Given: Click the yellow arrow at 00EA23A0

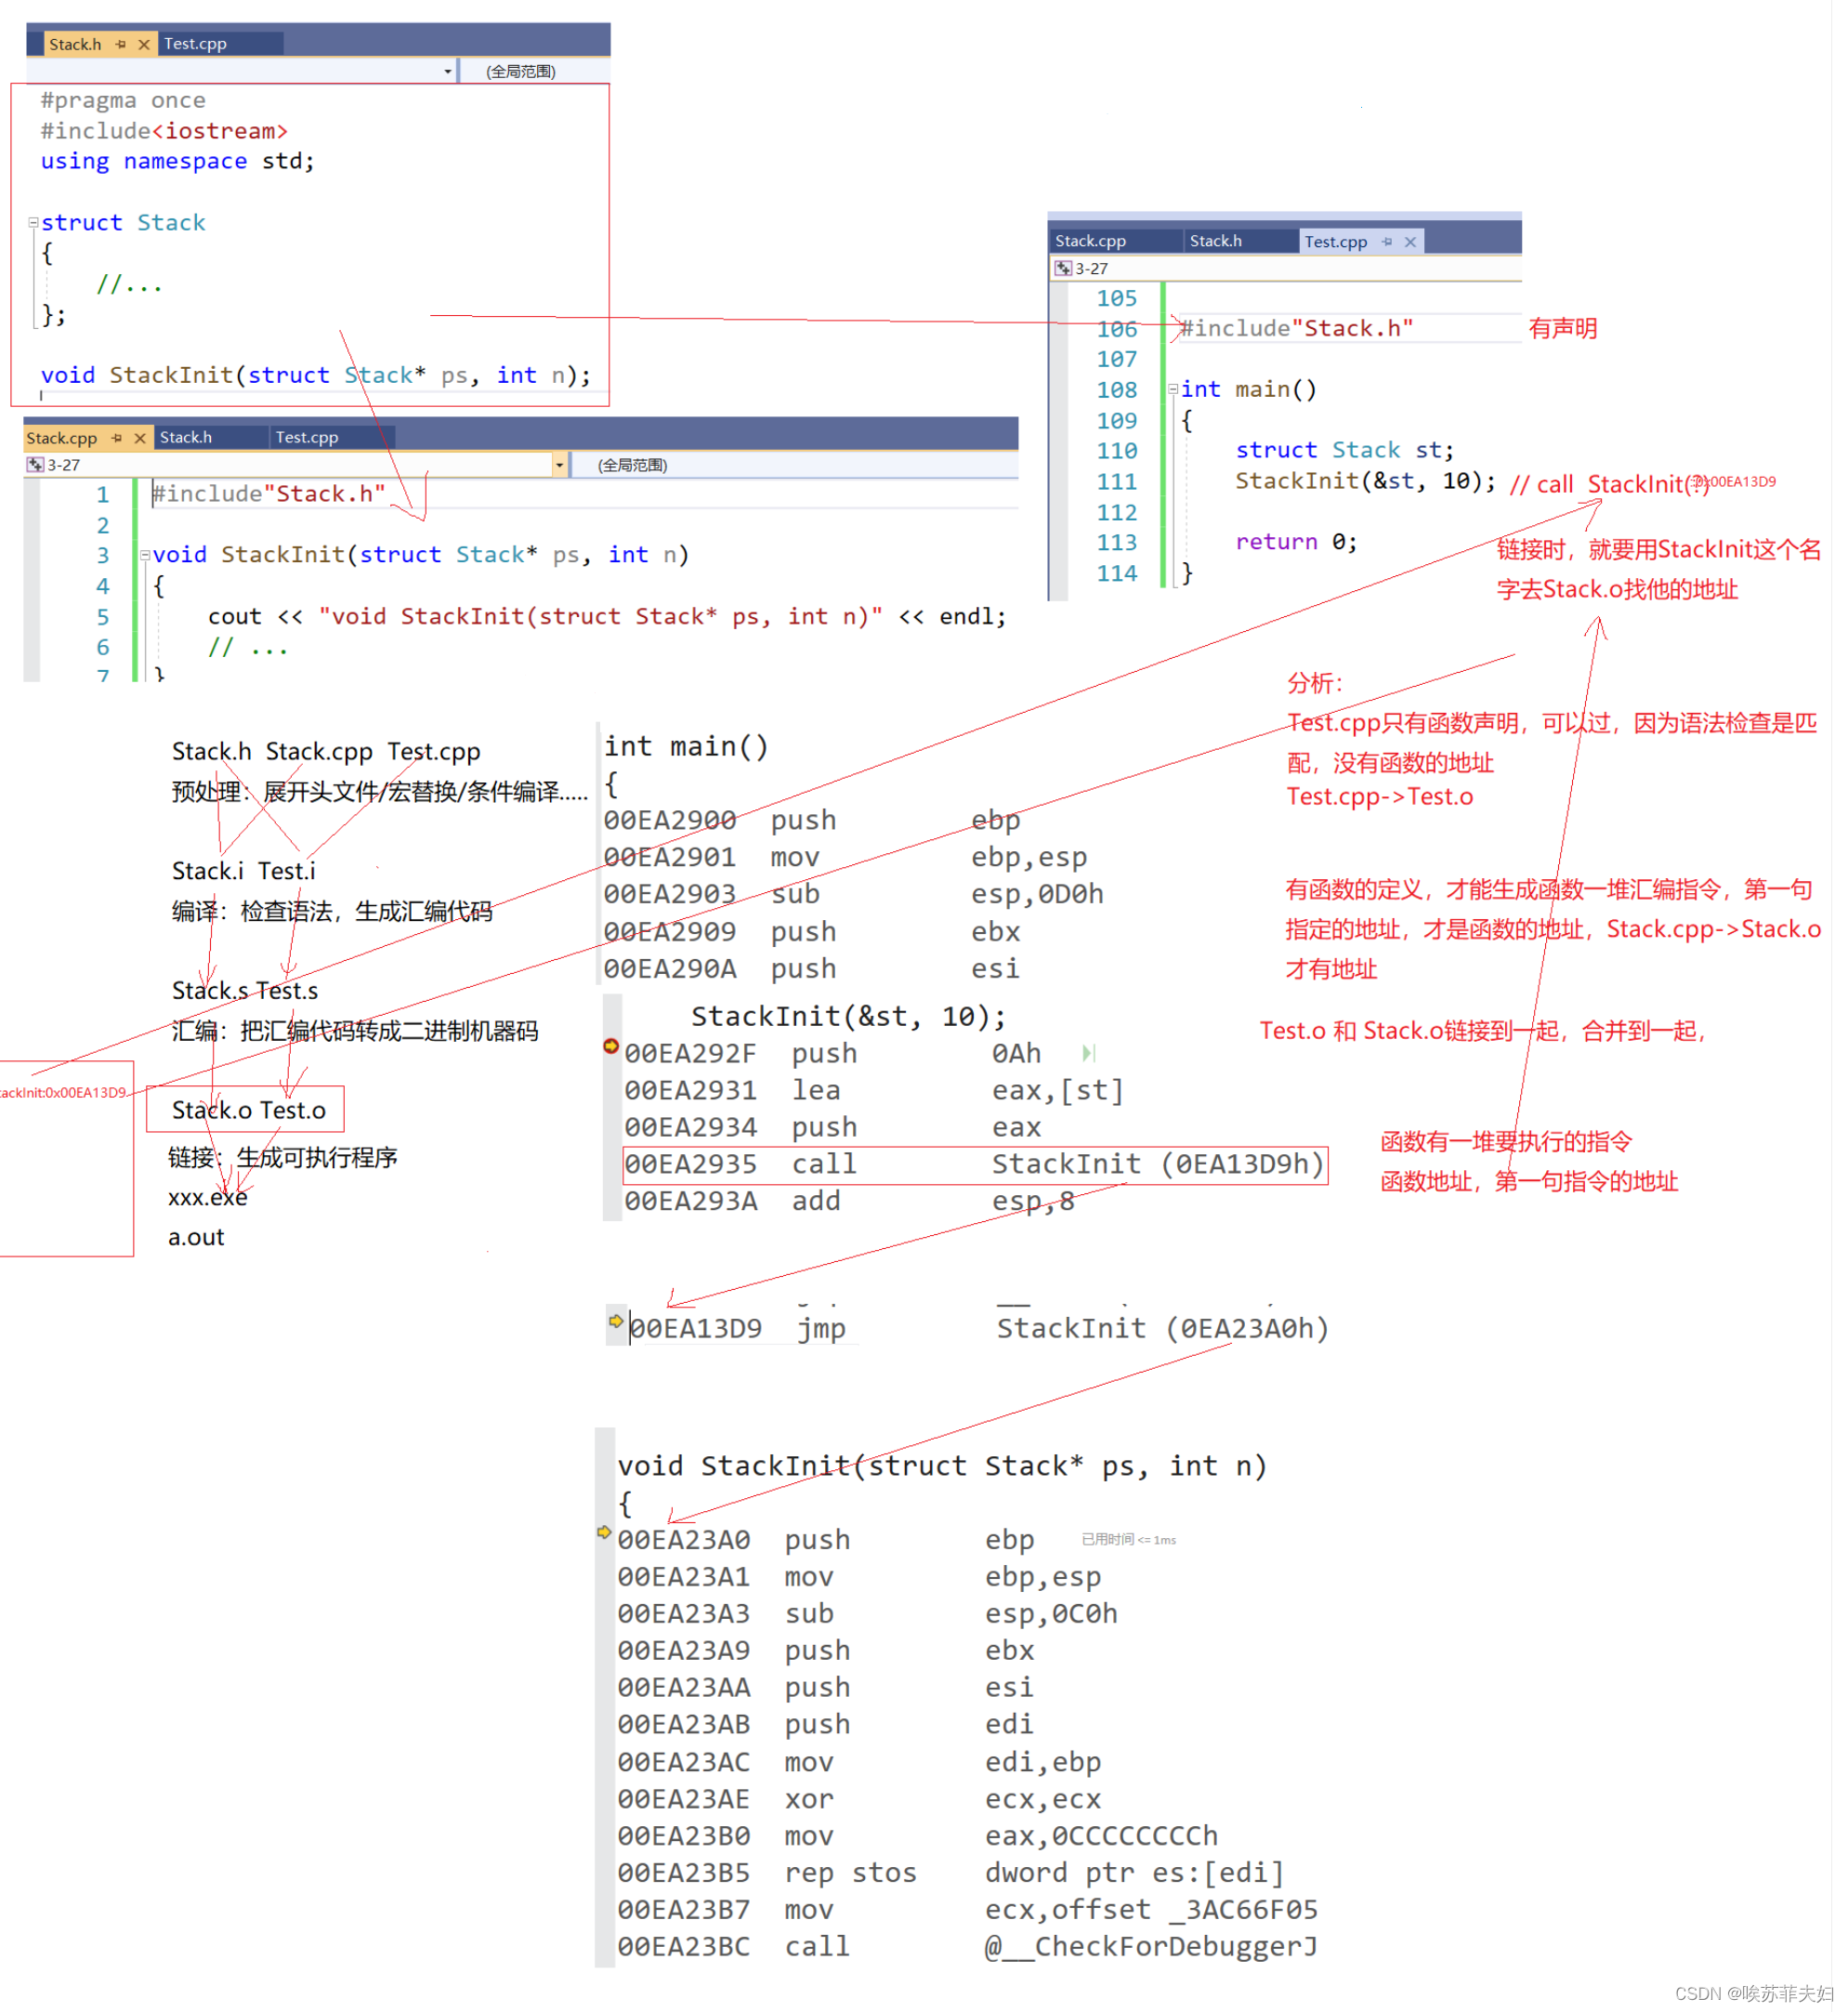Looking at the screenshot, I should click(x=604, y=1532).
